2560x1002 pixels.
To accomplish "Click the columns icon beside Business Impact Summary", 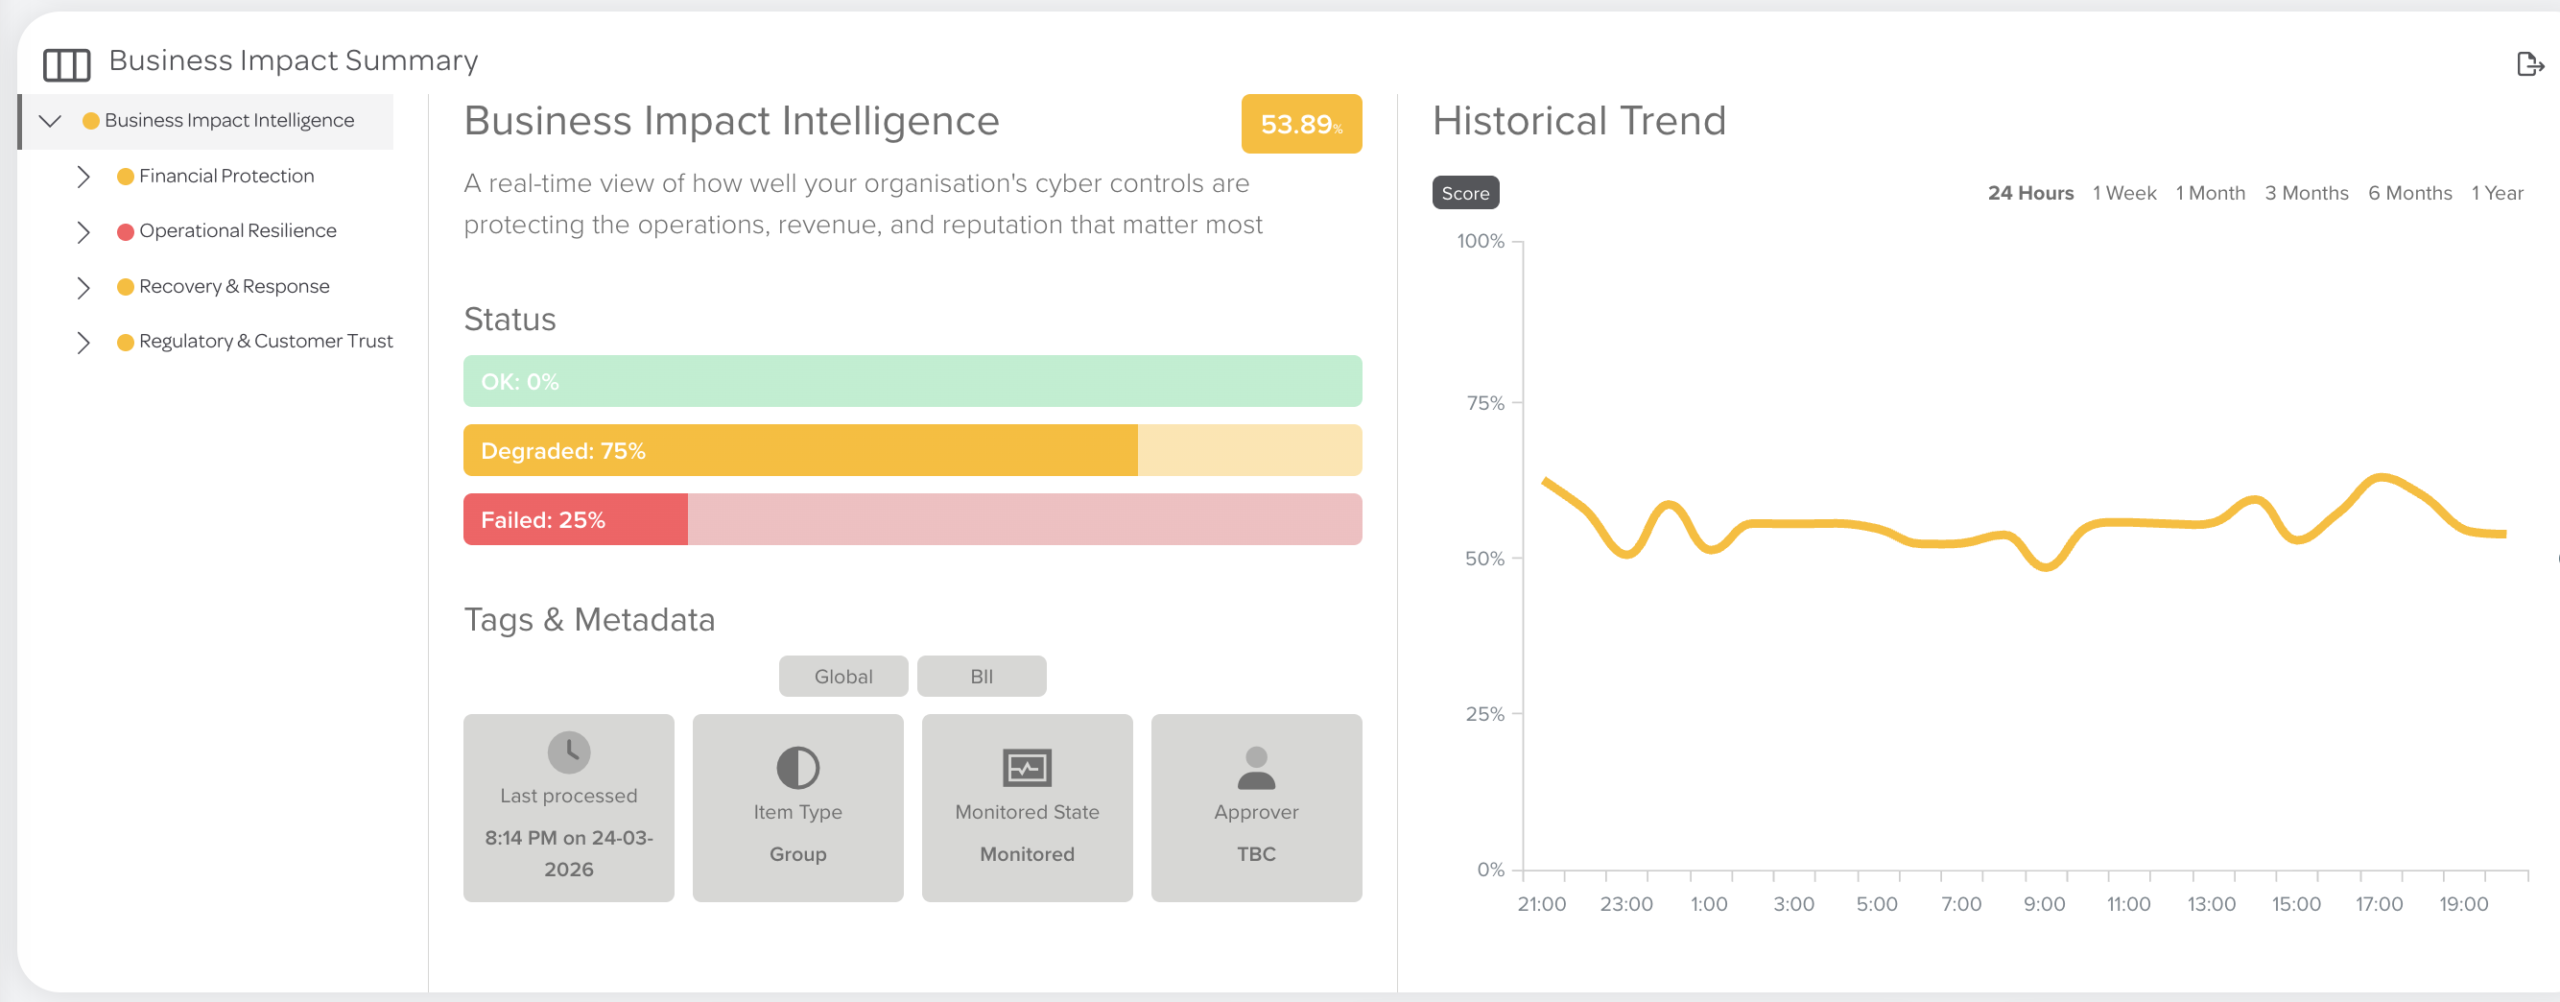I will pyautogui.click(x=67, y=65).
